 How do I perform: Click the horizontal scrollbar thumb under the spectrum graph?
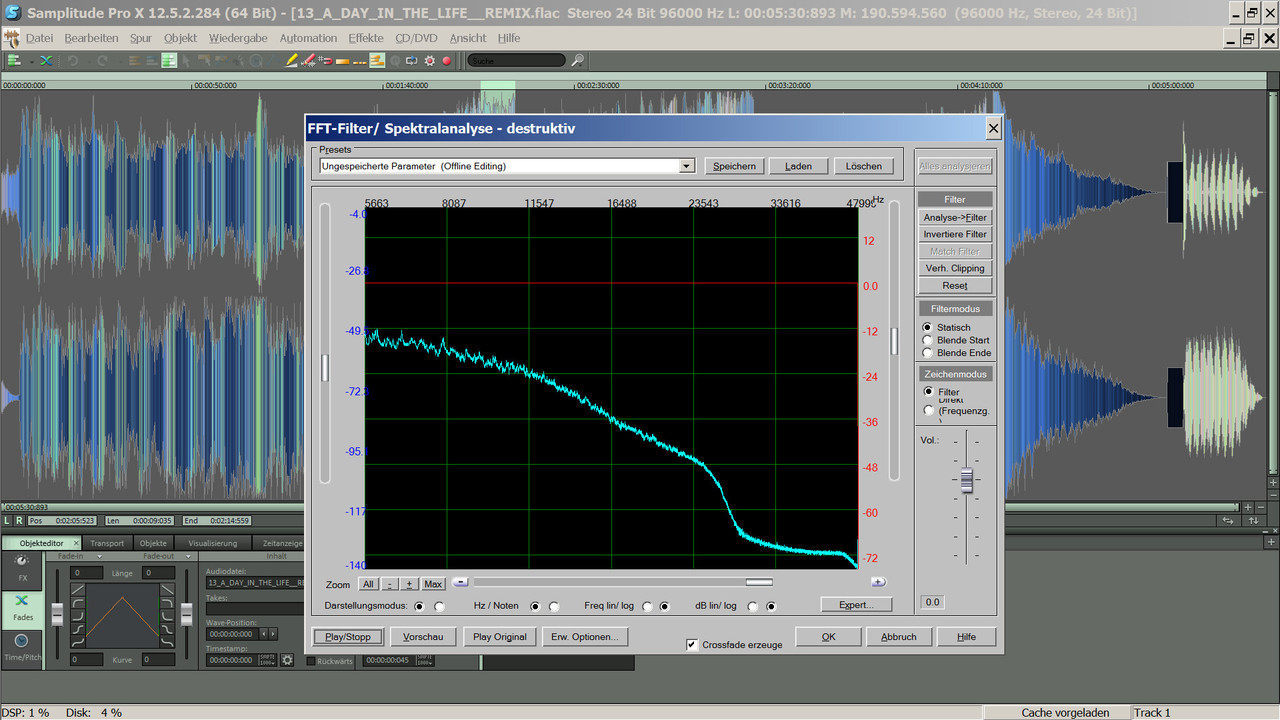coord(759,581)
